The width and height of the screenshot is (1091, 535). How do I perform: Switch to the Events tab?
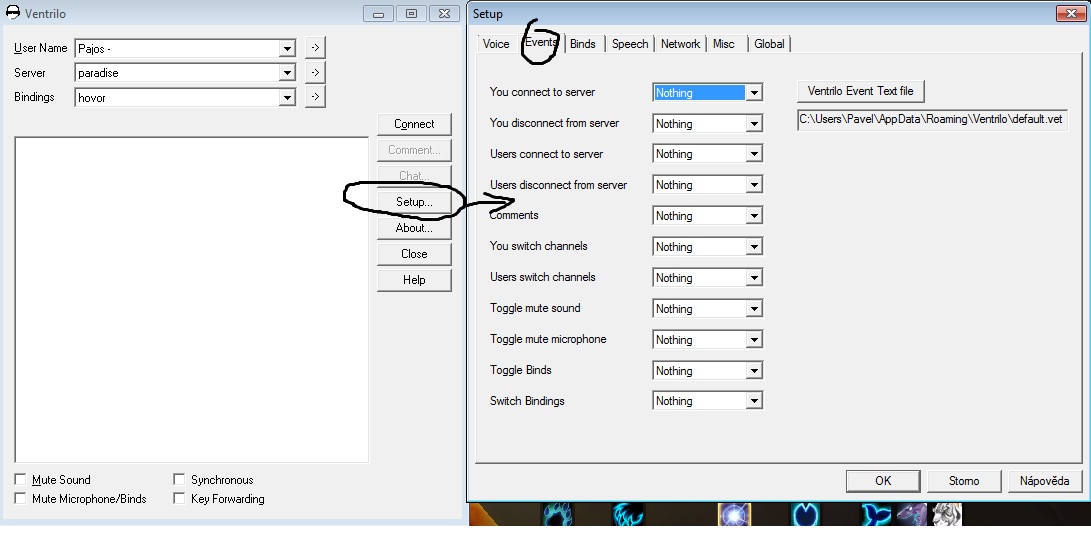click(541, 42)
